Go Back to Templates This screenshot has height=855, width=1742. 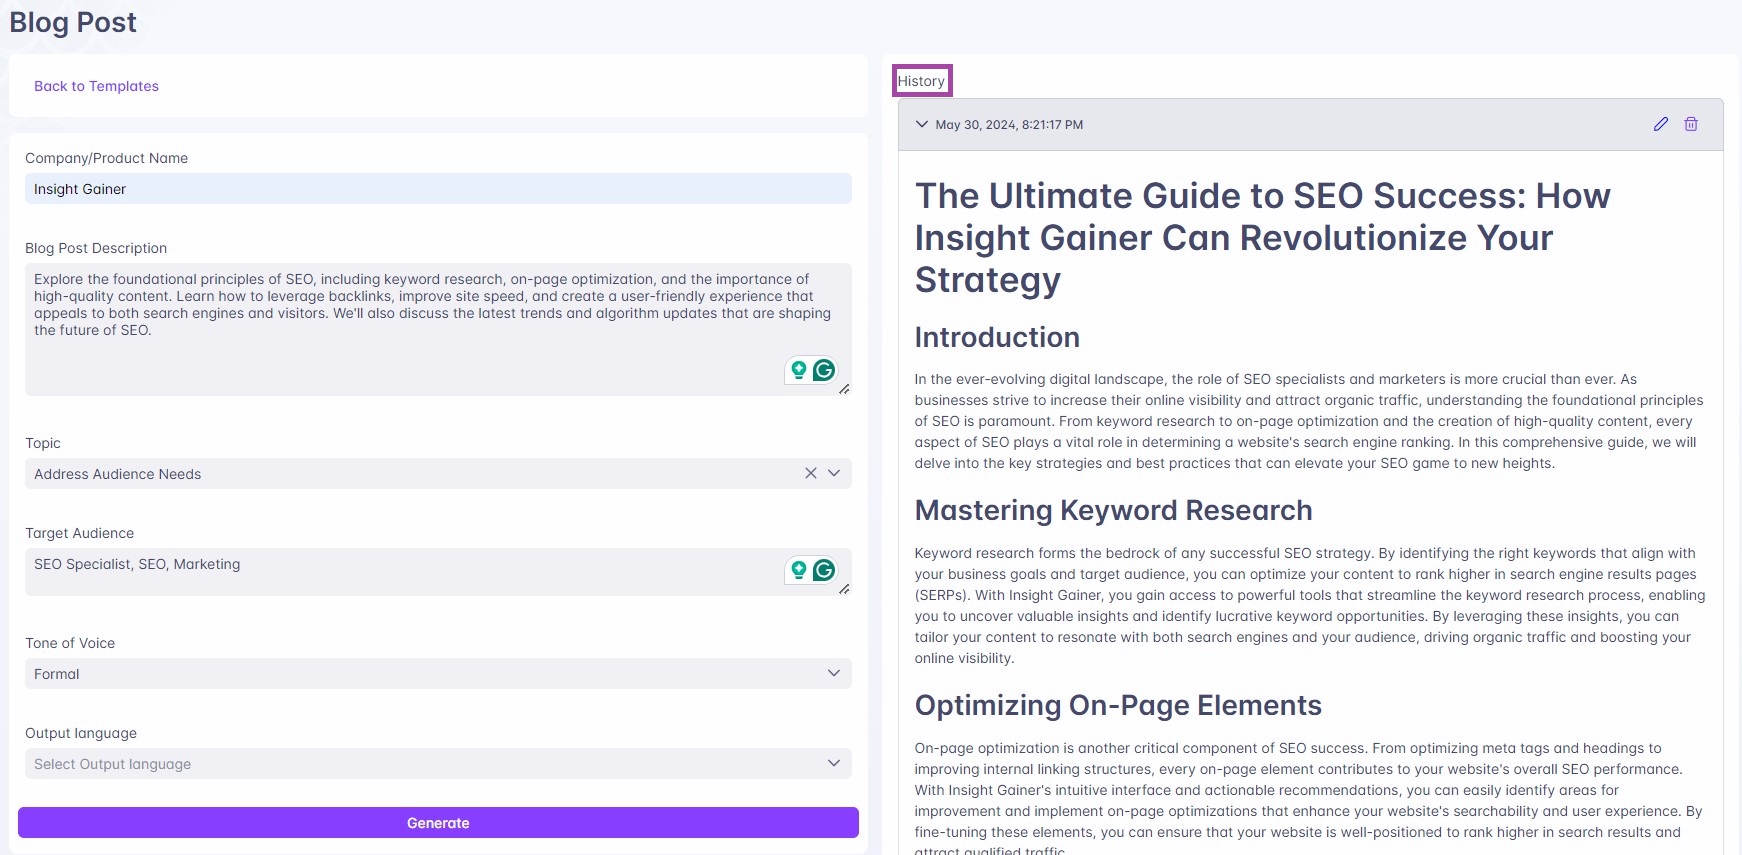tap(96, 86)
